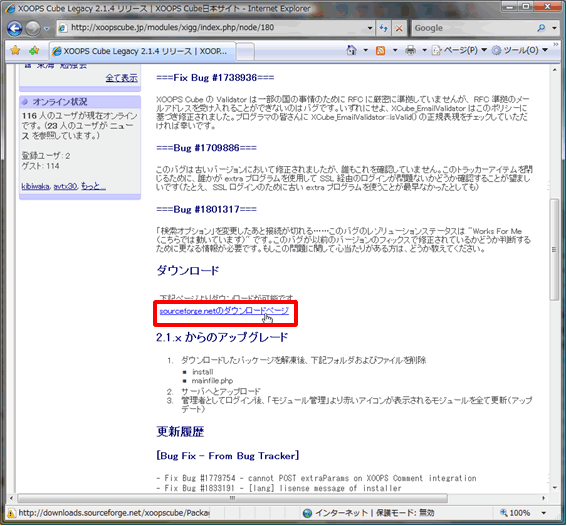567x526 pixels.
Task: Click the Home page icon
Action: point(351,50)
